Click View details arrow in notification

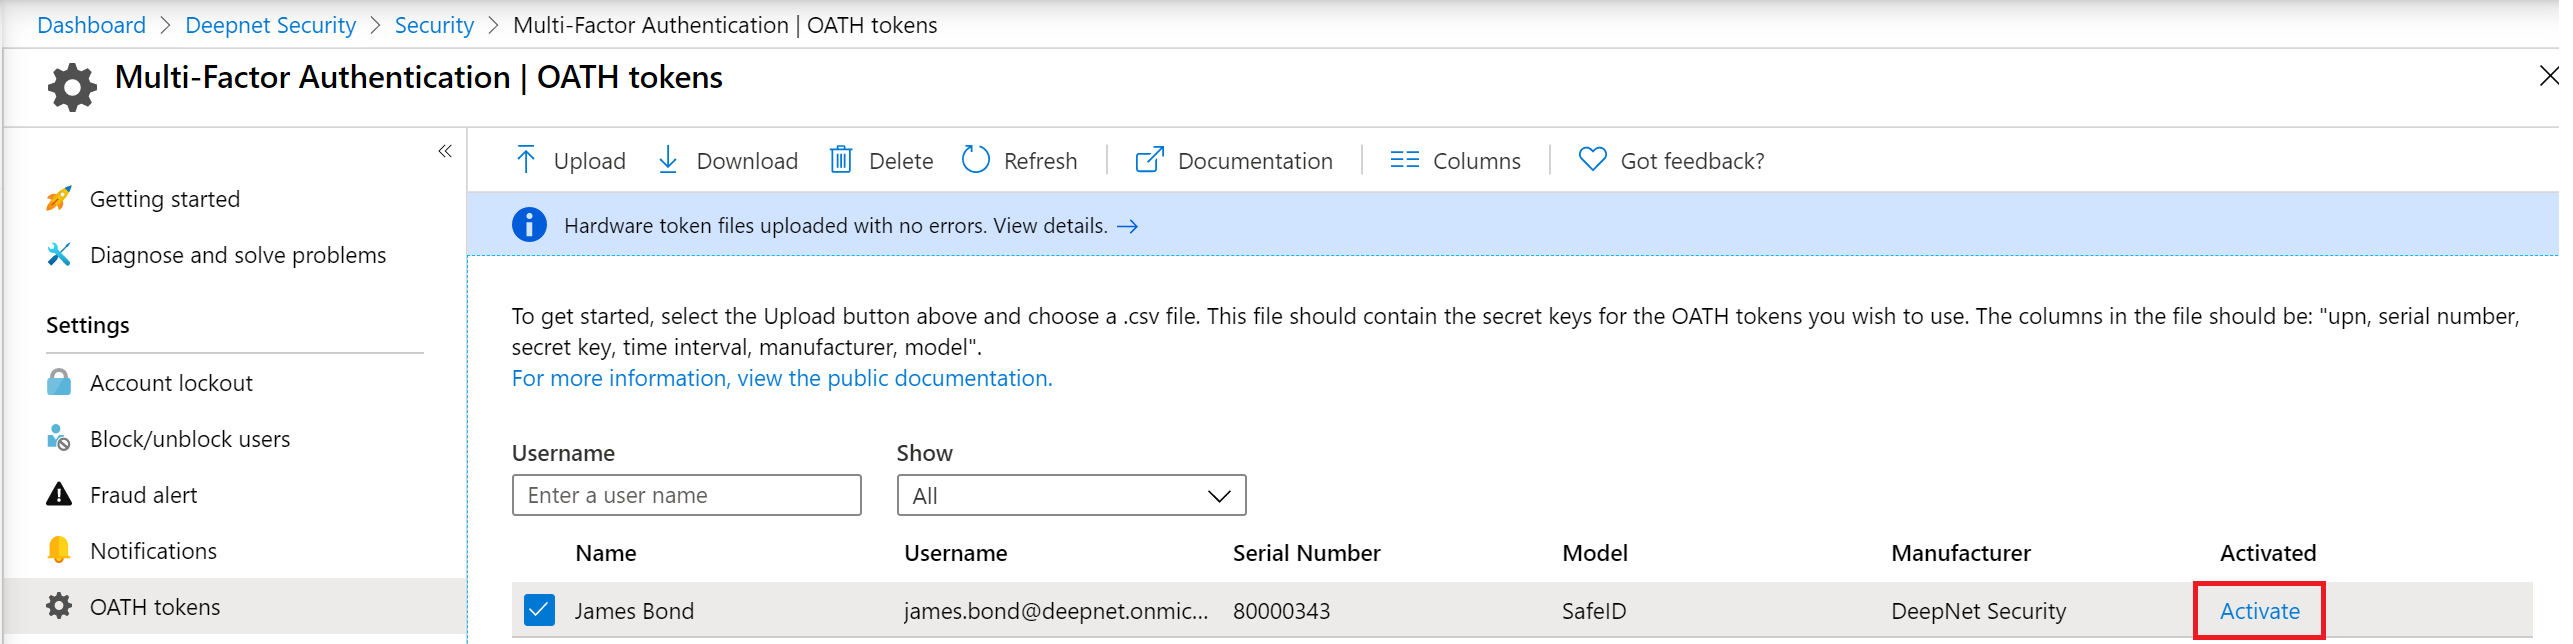[x=1127, y=226]
